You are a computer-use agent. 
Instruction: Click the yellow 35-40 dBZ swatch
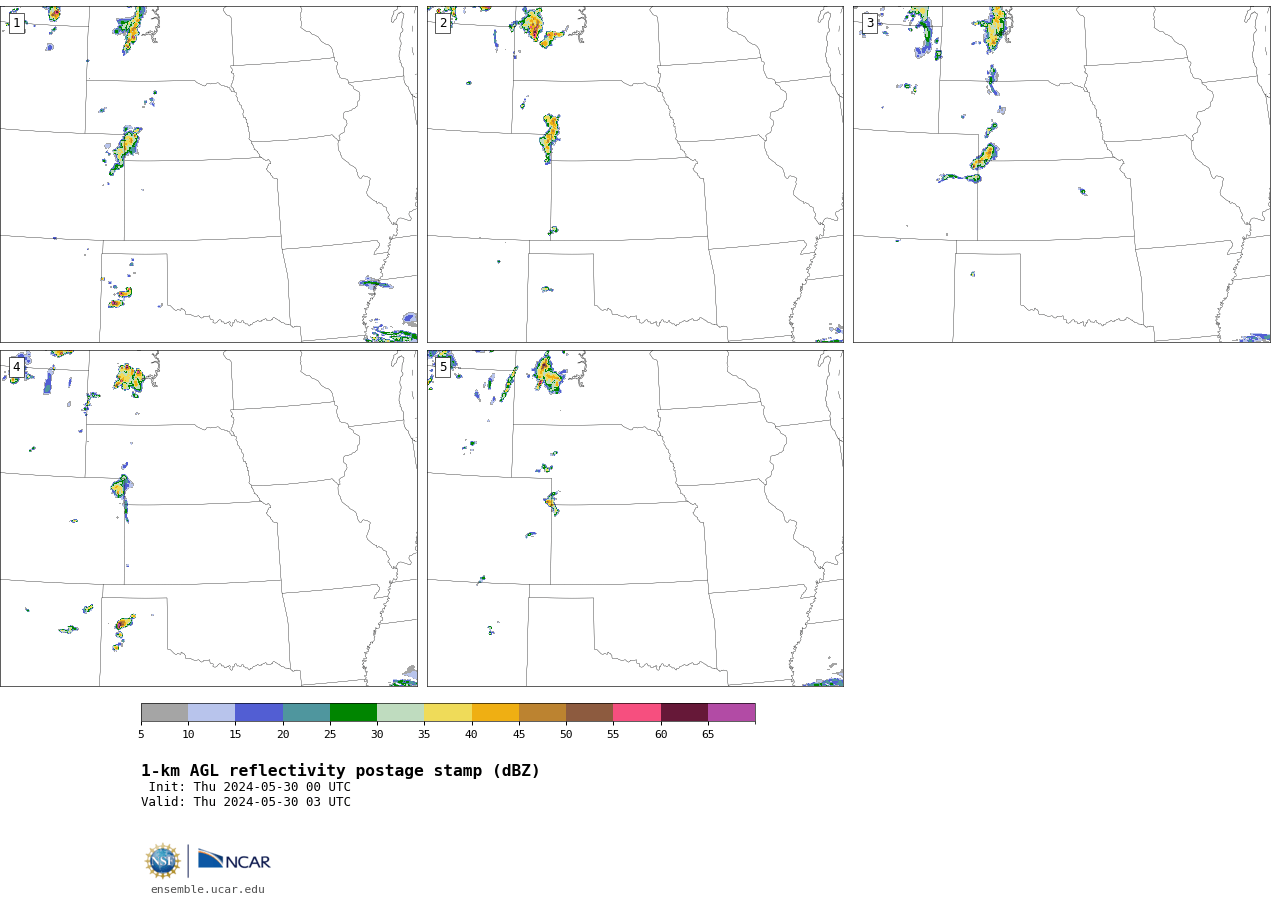[x=448, y=713]
